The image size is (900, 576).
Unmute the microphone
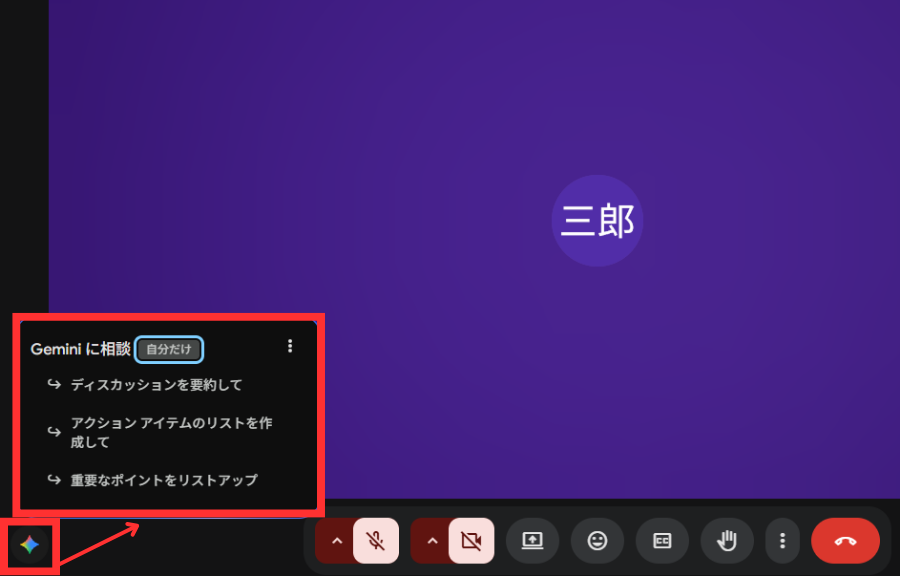[376, 541]
